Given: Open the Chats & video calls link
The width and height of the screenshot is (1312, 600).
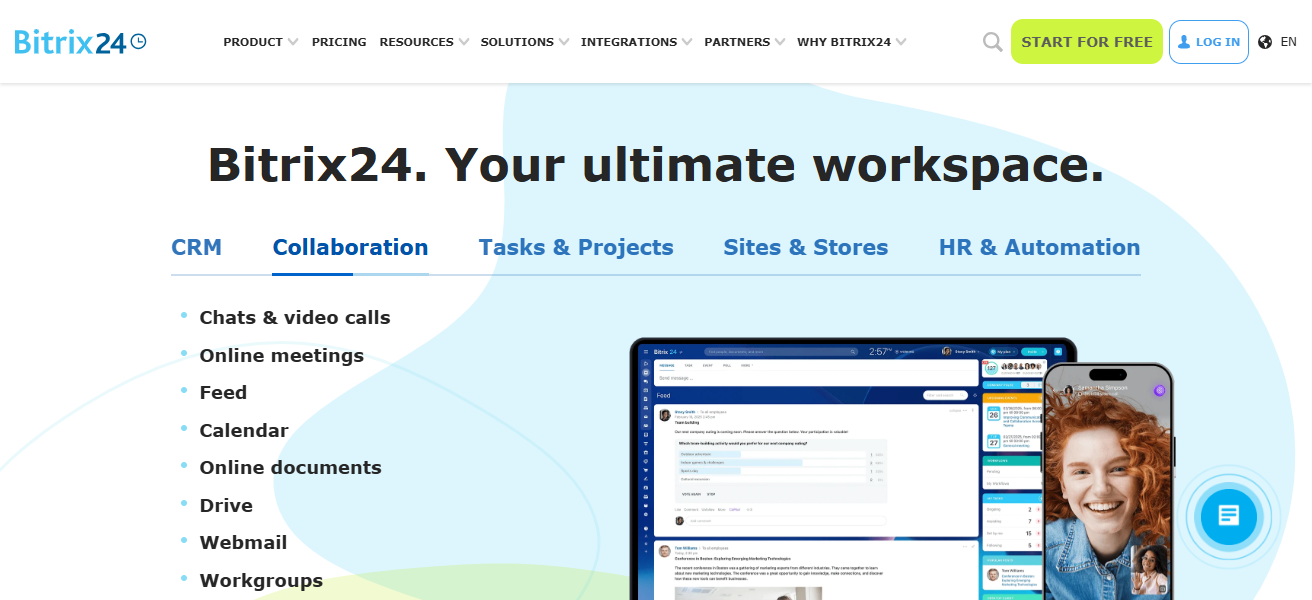Looking at the screenshot, I should pos(294,317).
